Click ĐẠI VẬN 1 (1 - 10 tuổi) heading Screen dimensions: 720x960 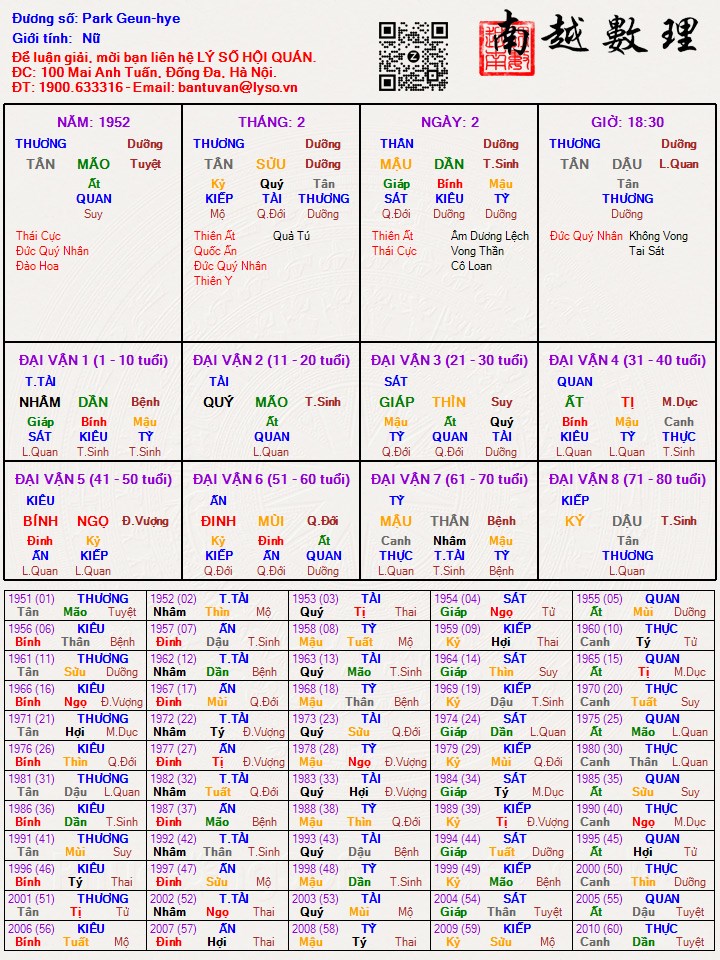[93, 360]
